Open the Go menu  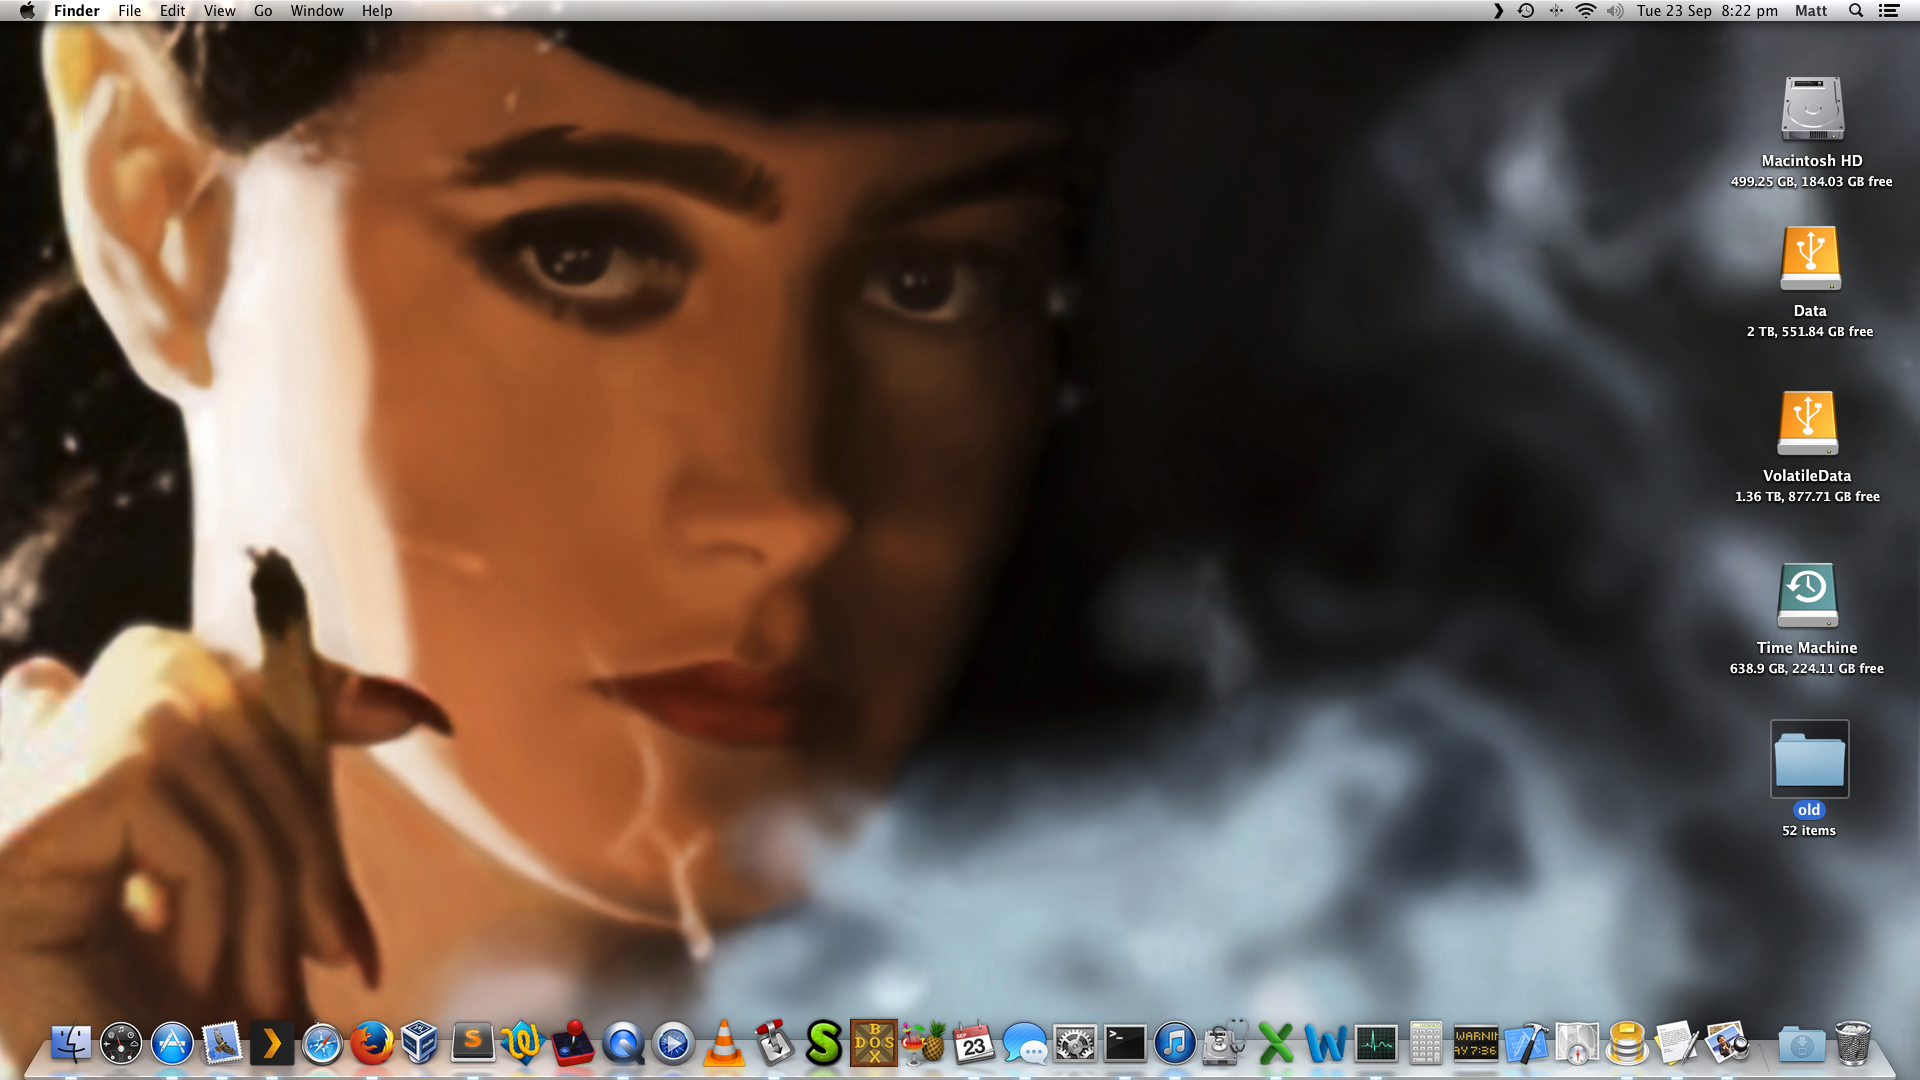click(x=263, y=11)
